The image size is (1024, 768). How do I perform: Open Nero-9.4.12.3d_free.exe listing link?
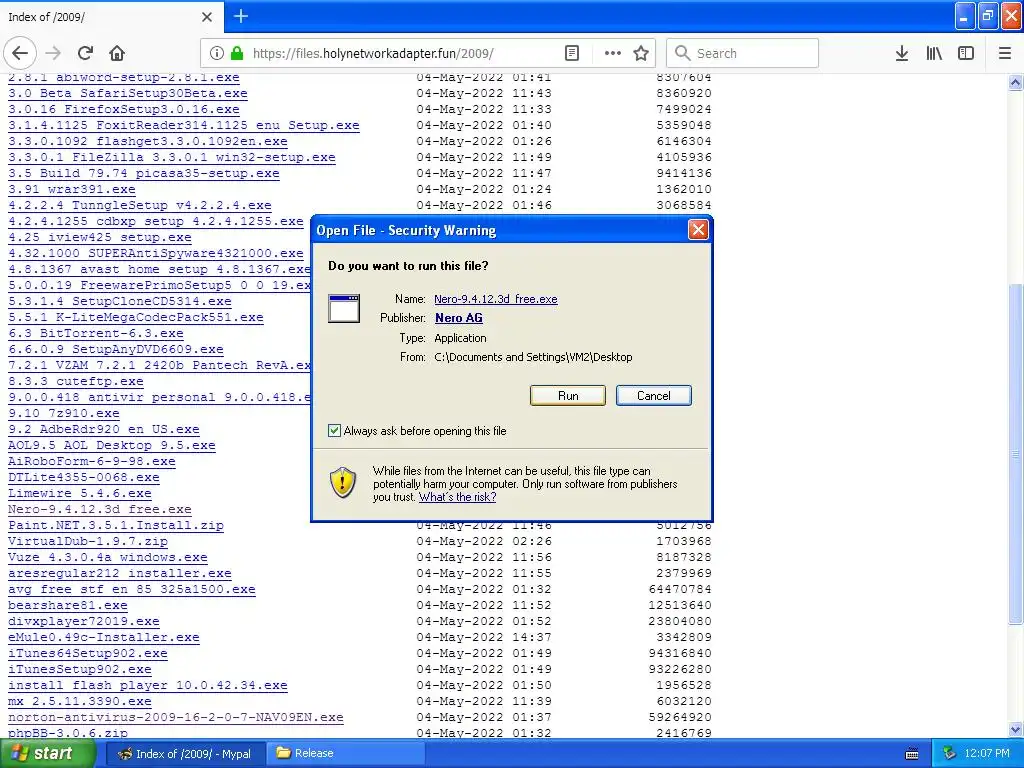click(100, 509)
